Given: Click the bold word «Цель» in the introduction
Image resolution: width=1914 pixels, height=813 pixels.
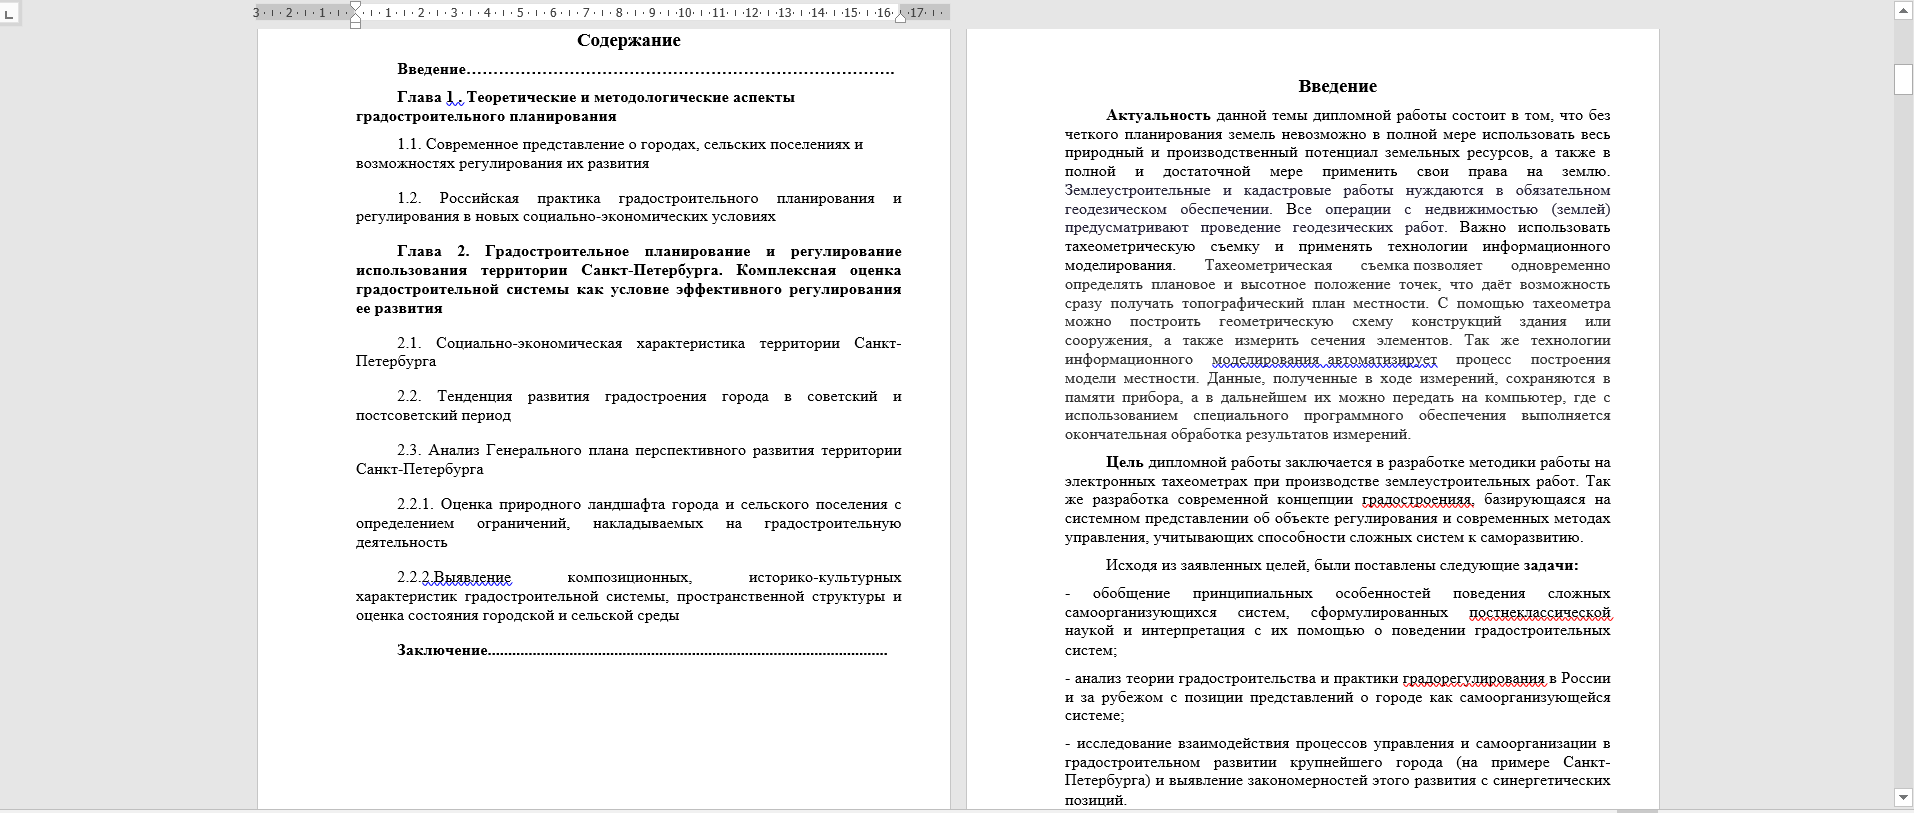Looking at the screenshot, I should tap(1124, 462).
